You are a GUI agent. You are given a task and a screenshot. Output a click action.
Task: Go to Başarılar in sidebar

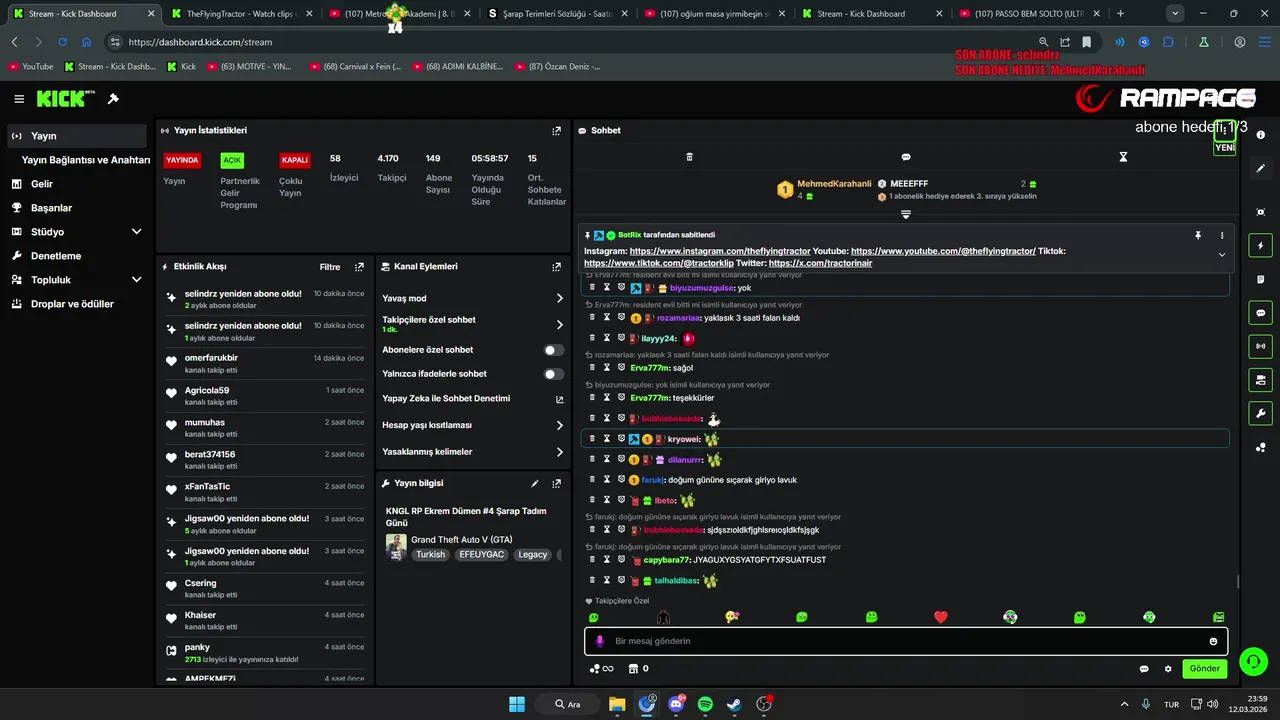pos(78,208)
